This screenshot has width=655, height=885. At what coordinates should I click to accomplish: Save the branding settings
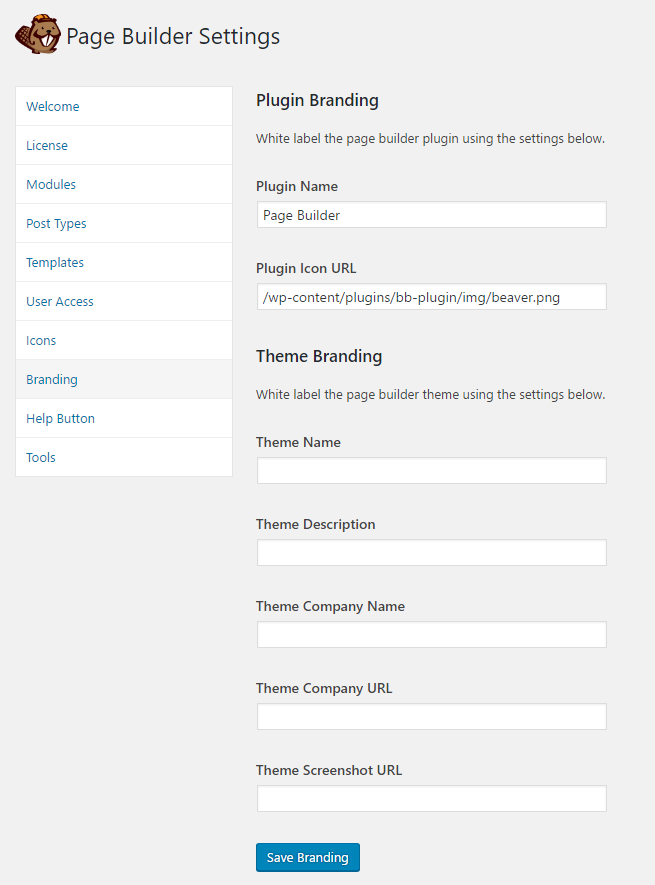click(x=308, y=857)
